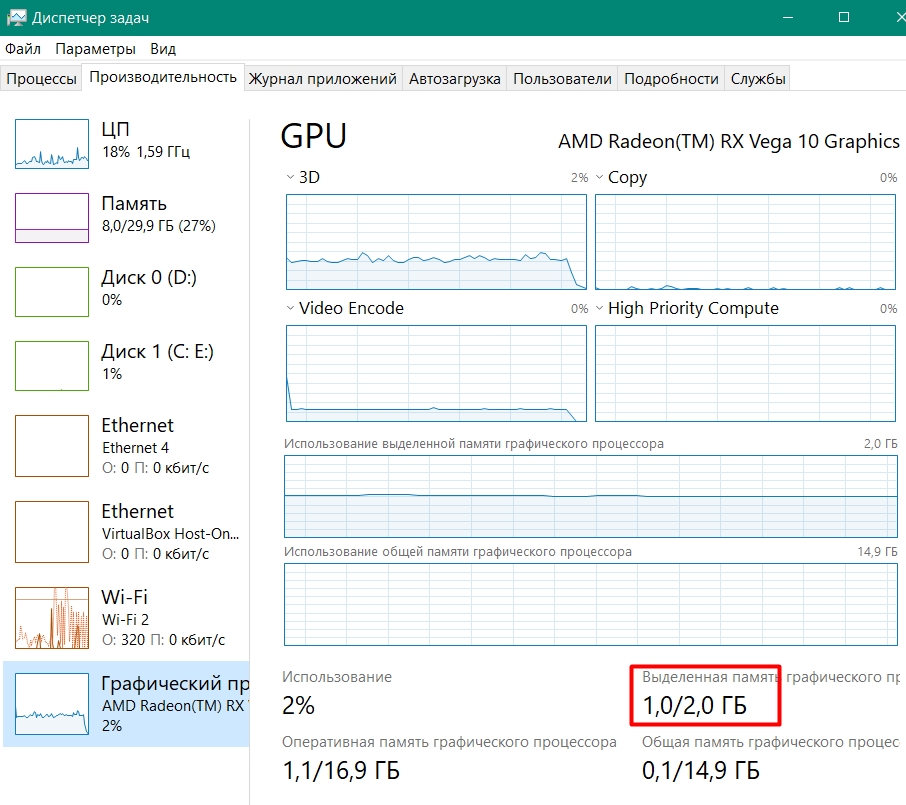This screenshot has width=906, height=805.
Task: Open the Вид menu
Action: pos(163,48)
